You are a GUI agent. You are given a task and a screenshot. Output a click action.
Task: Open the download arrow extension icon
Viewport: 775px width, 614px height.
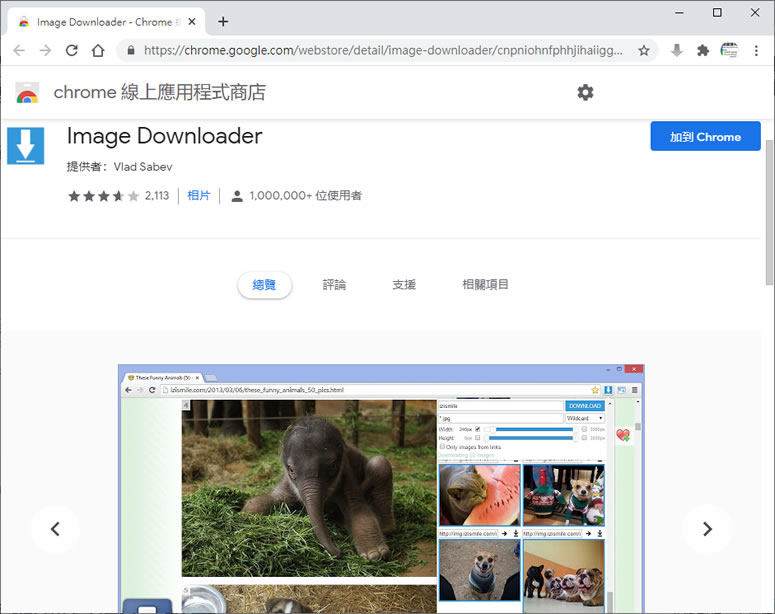(677, 50)
